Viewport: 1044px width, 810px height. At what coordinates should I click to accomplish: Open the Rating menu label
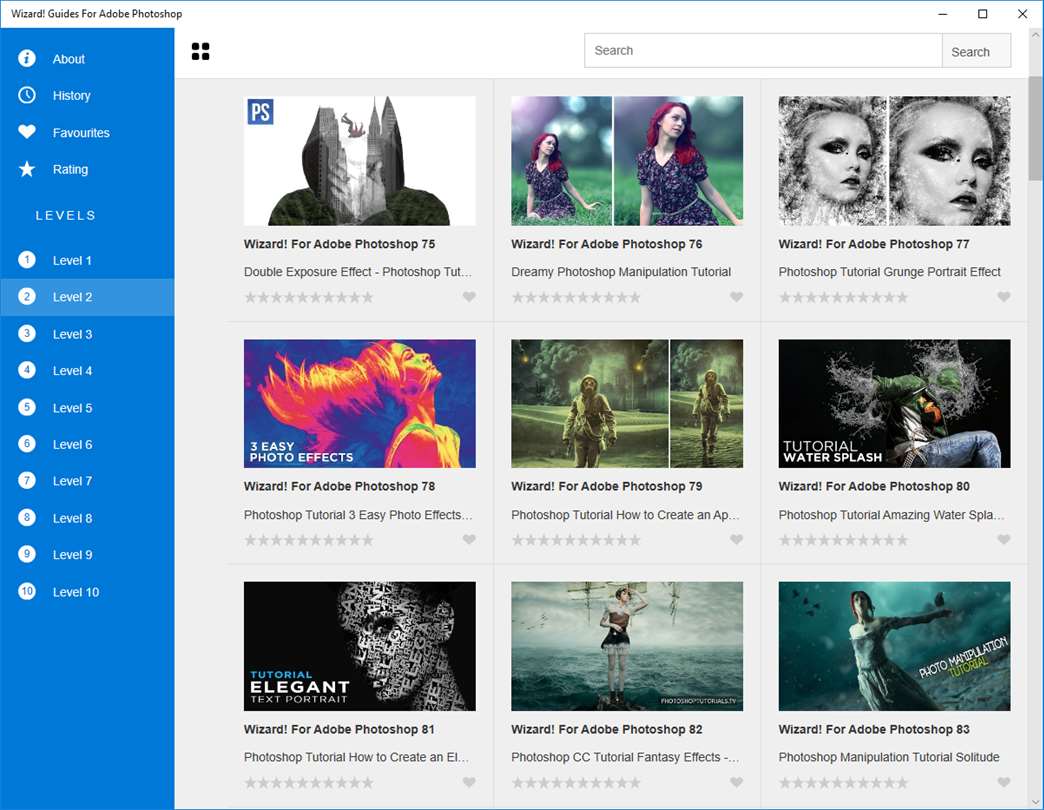[71, 169]
